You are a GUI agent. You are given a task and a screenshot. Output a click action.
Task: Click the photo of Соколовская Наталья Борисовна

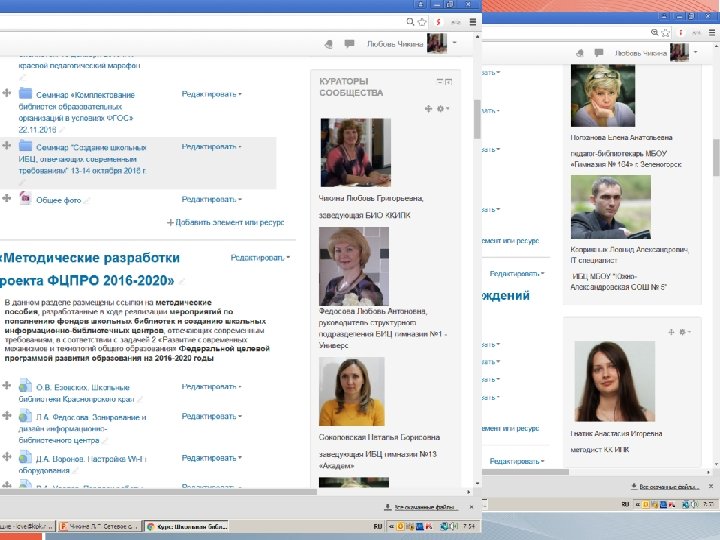[352, 392]
